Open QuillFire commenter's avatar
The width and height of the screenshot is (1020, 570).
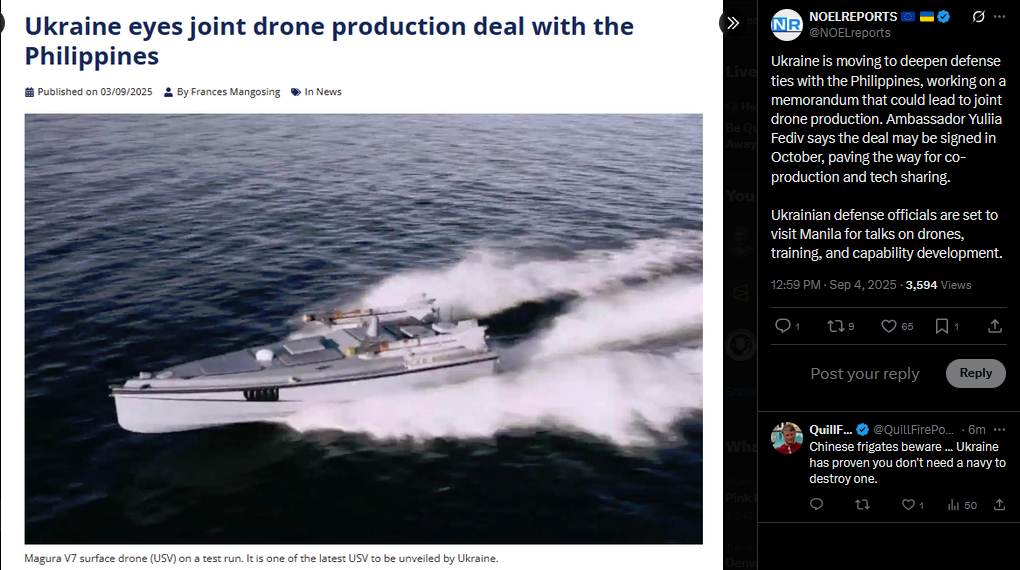[787, 438]
